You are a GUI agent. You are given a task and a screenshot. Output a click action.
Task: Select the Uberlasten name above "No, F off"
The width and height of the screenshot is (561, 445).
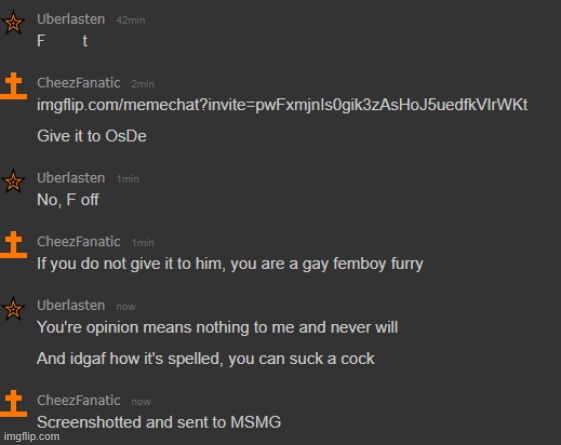pyautogui.click(x=71, y=178)
